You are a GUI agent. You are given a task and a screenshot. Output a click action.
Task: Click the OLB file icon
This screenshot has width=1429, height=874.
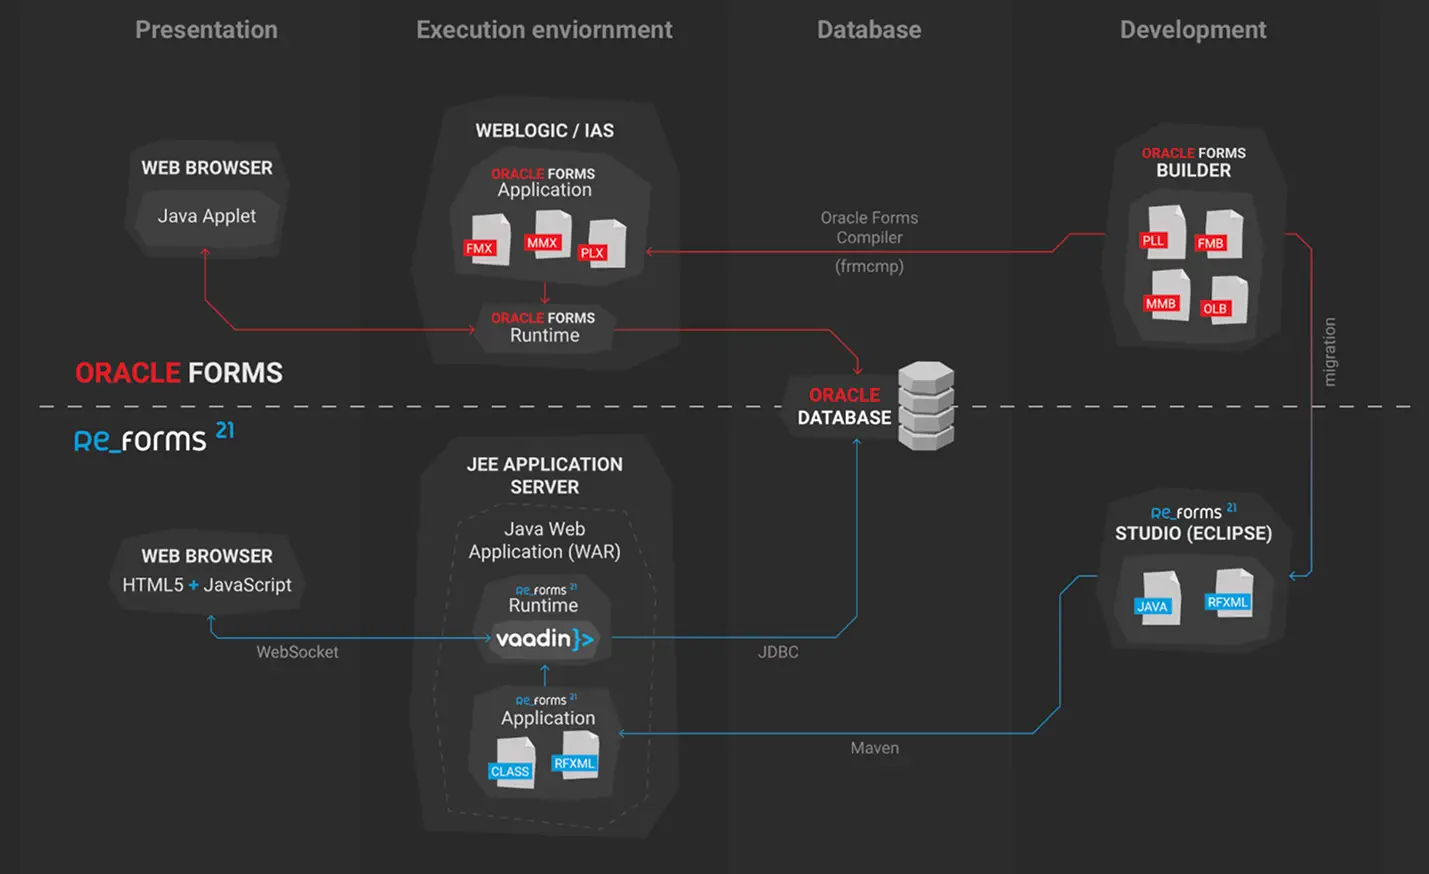pos(1225,300)
